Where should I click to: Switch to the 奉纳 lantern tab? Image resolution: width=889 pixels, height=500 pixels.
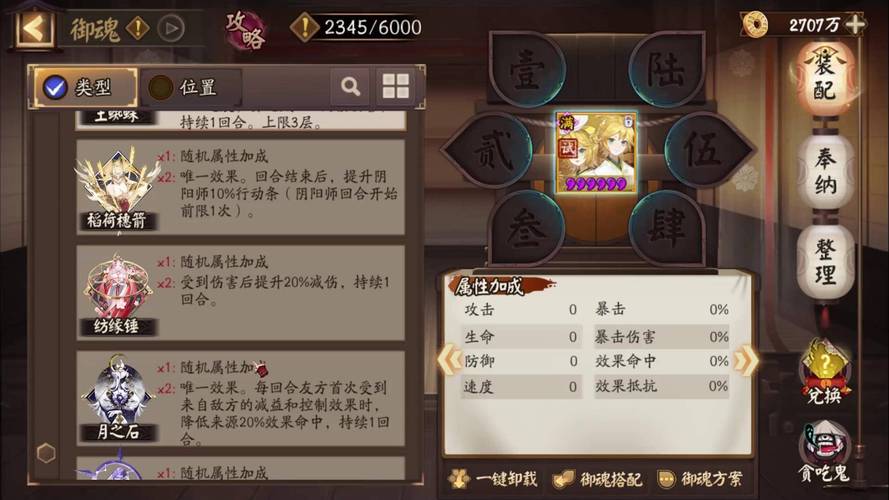point(825,169)
